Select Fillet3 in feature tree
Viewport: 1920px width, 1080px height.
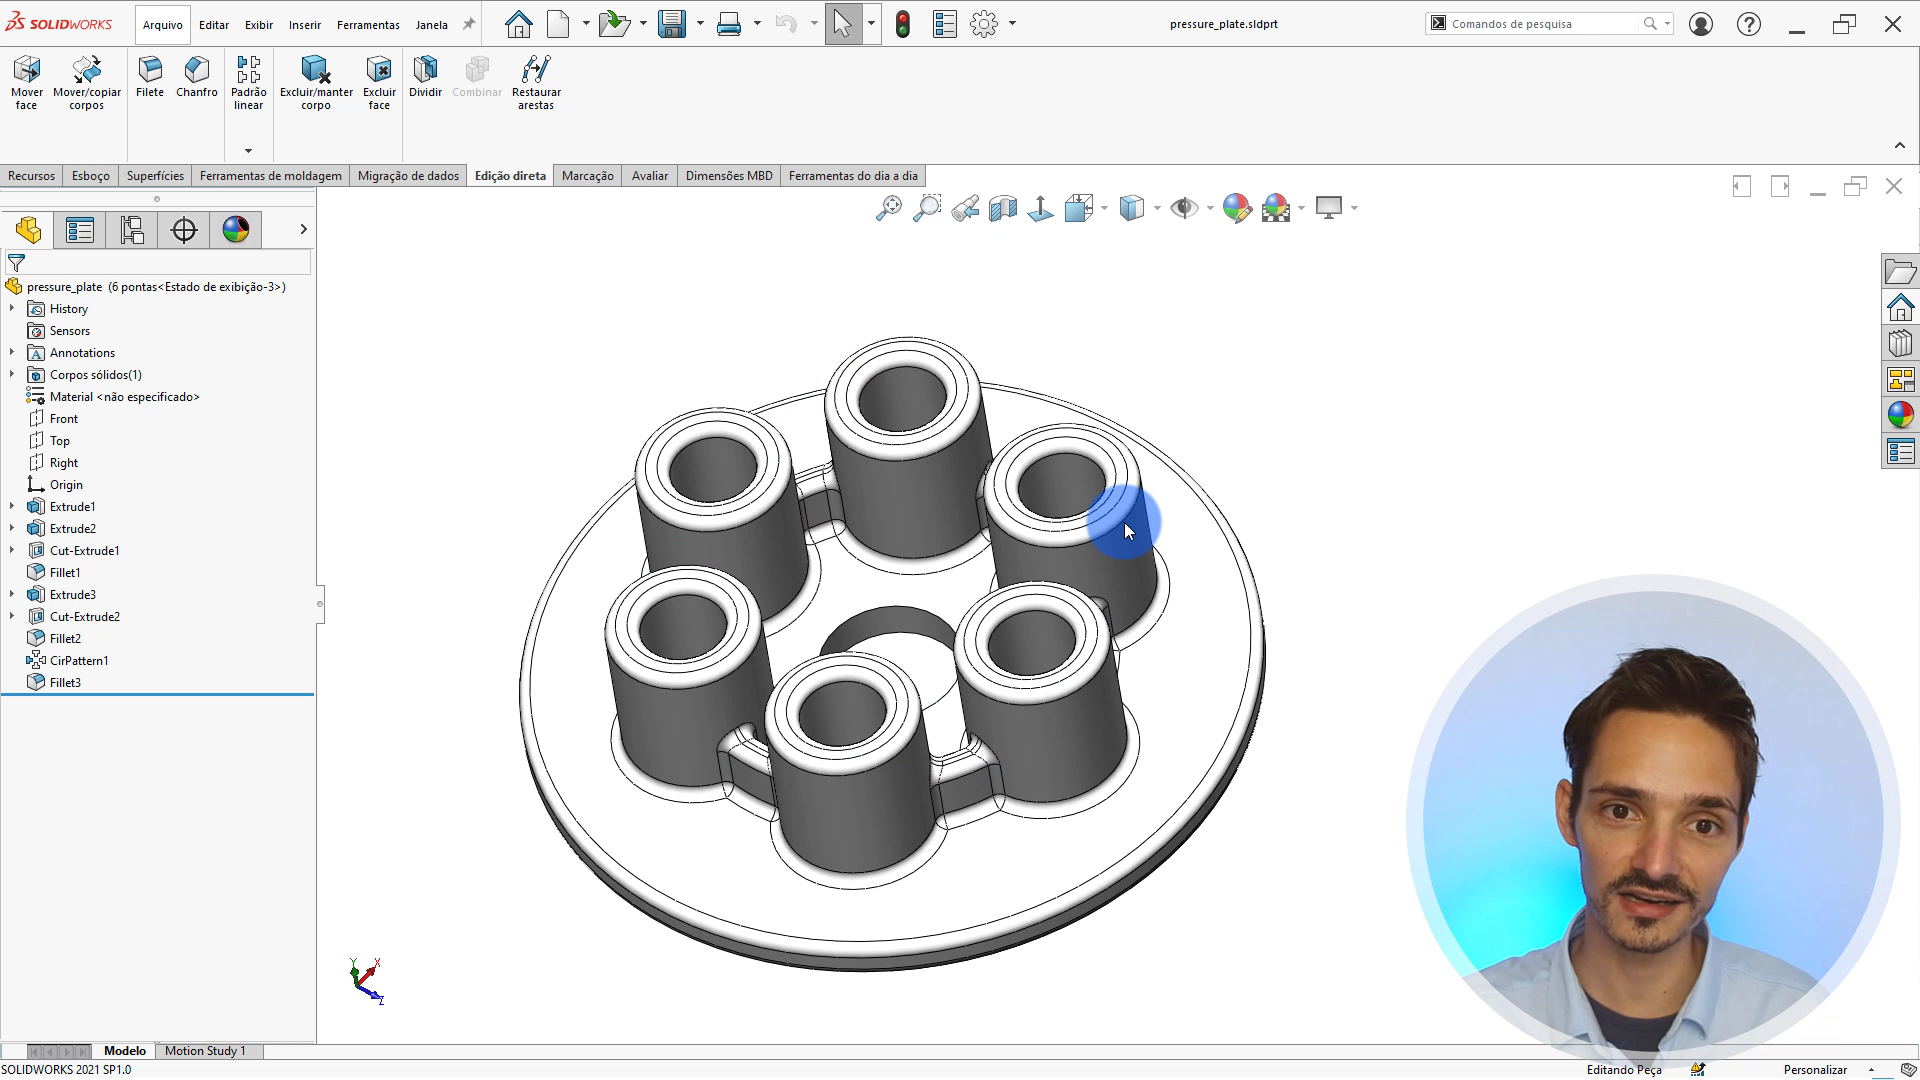[x=65, y=683]
